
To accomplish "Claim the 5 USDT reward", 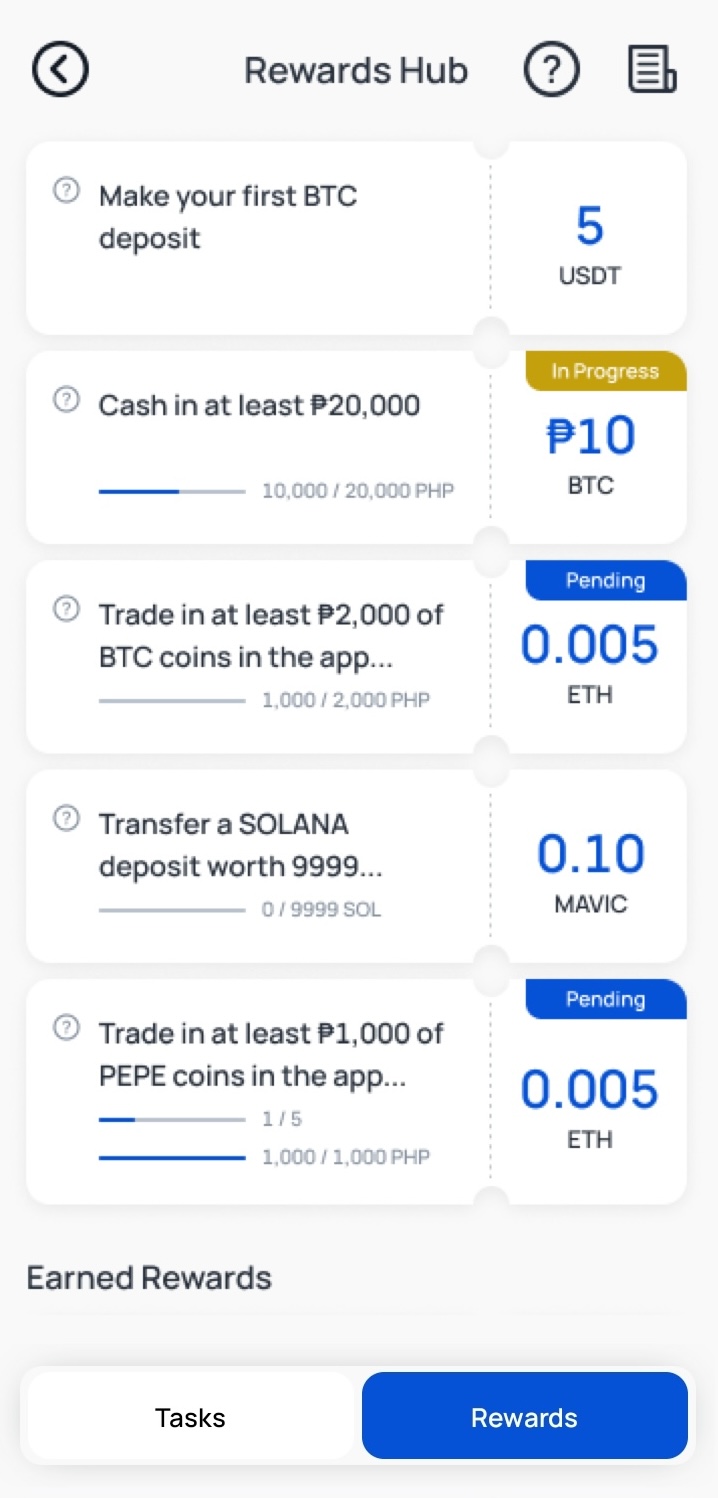I will coord(589,238).
